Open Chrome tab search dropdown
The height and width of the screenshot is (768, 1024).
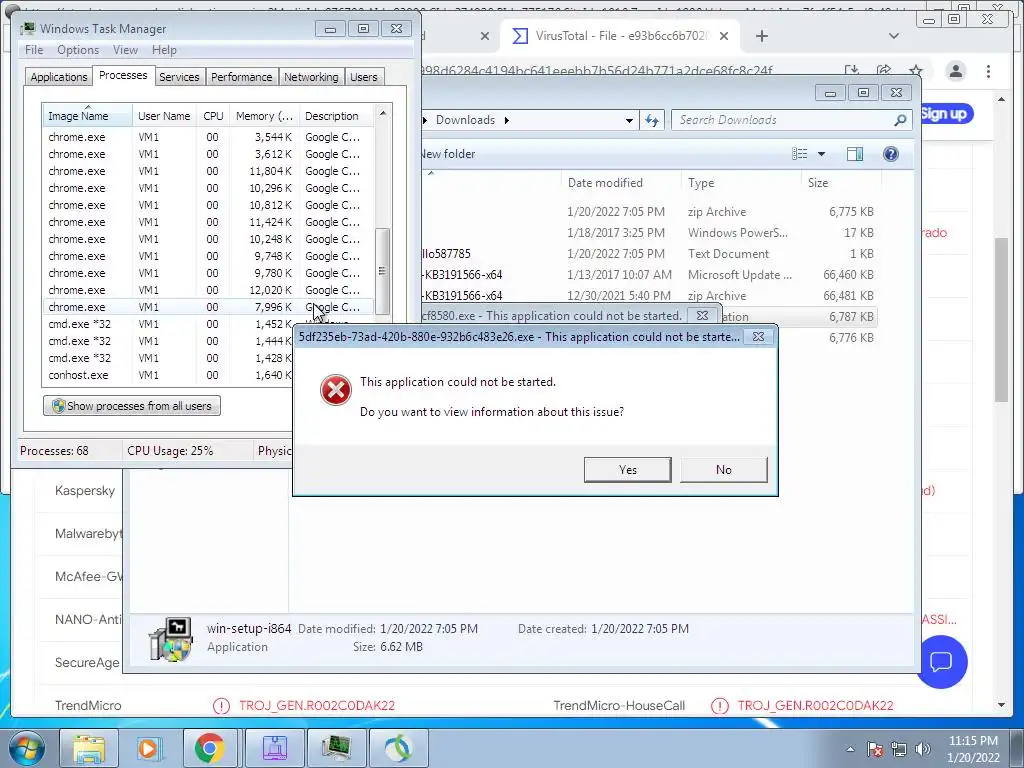click(893, 36)
